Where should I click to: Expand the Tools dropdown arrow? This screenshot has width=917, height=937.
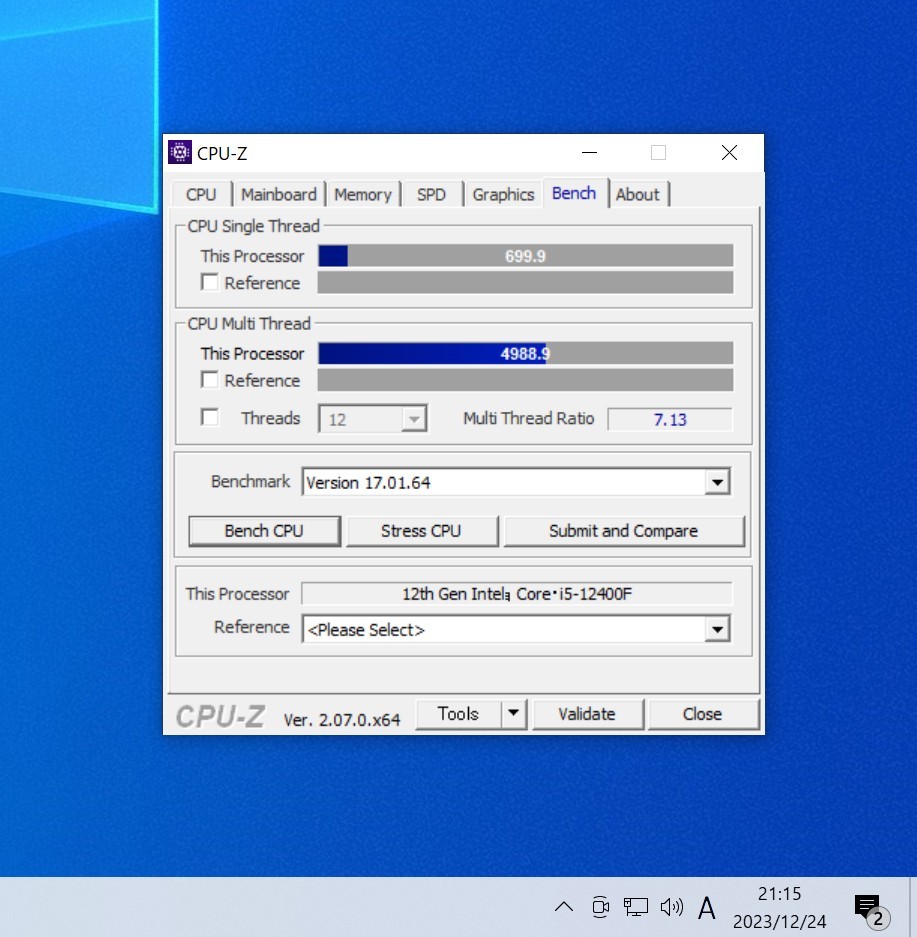pyautogui.click(x=514, y=714)
